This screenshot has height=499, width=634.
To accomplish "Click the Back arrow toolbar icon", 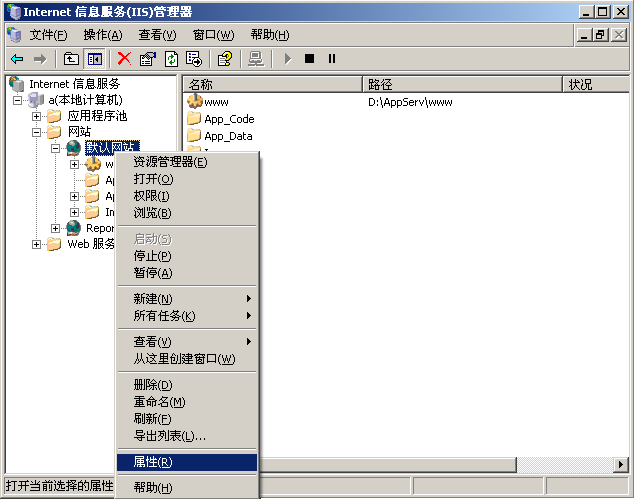I will [17, 59].
